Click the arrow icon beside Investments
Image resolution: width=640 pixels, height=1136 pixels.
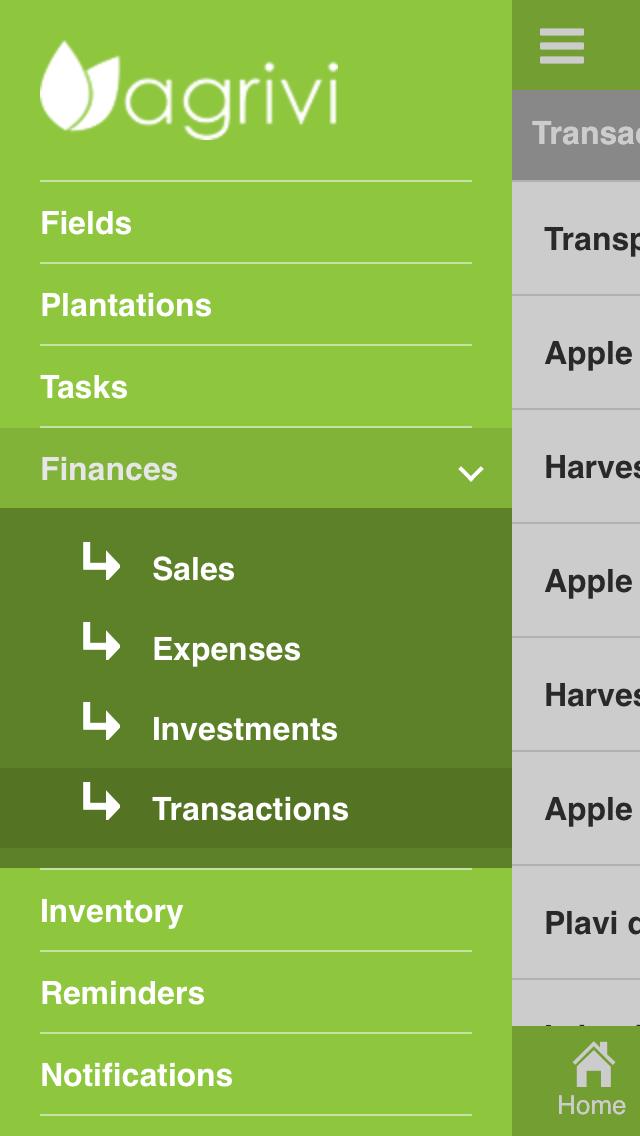[x=101, y=723]
